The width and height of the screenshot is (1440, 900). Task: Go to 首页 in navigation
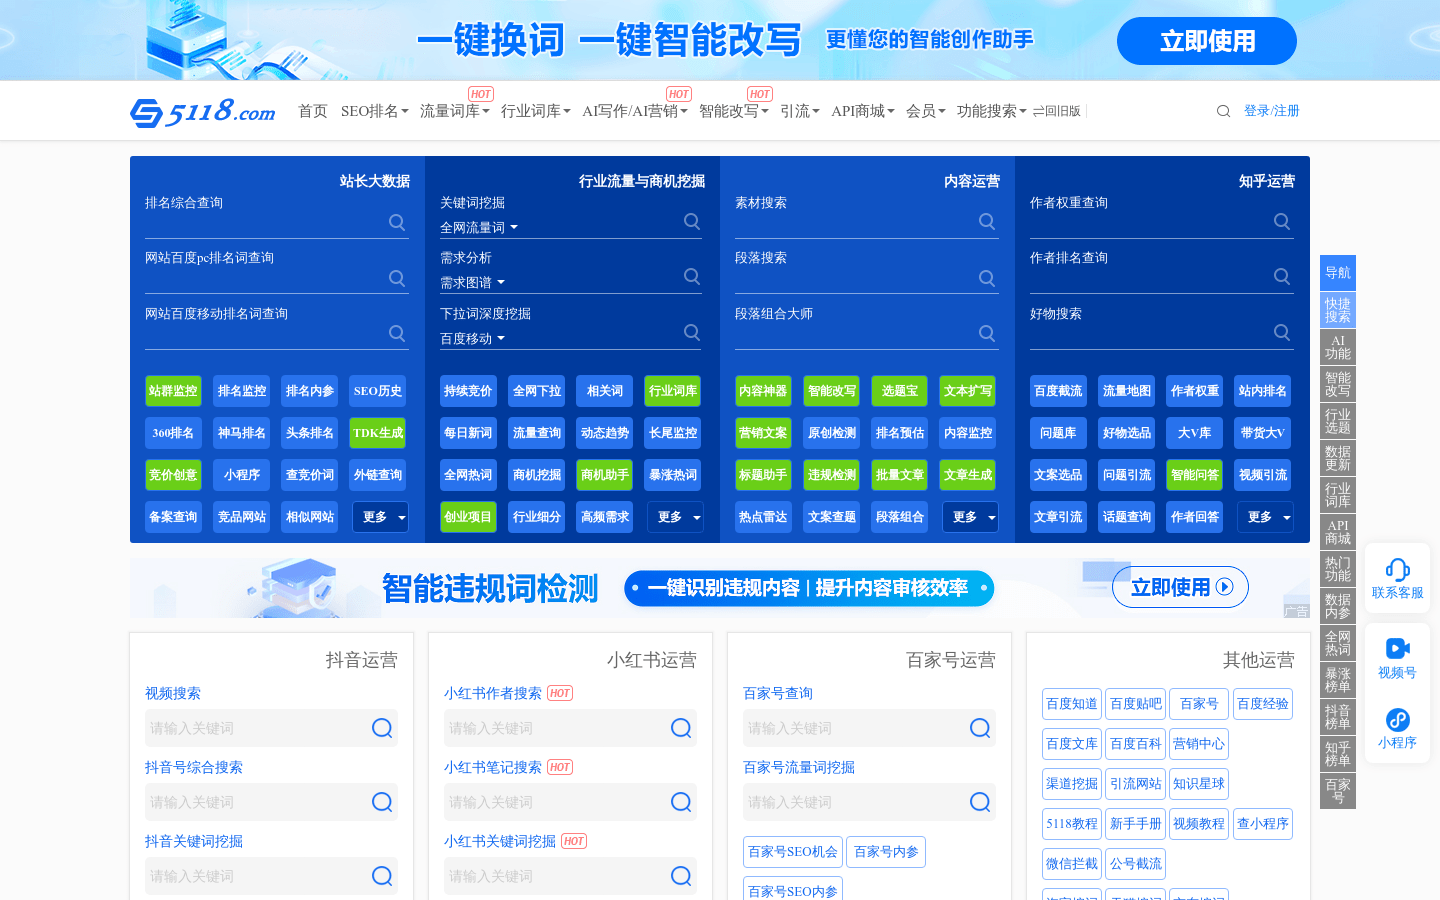coord(312,111)
